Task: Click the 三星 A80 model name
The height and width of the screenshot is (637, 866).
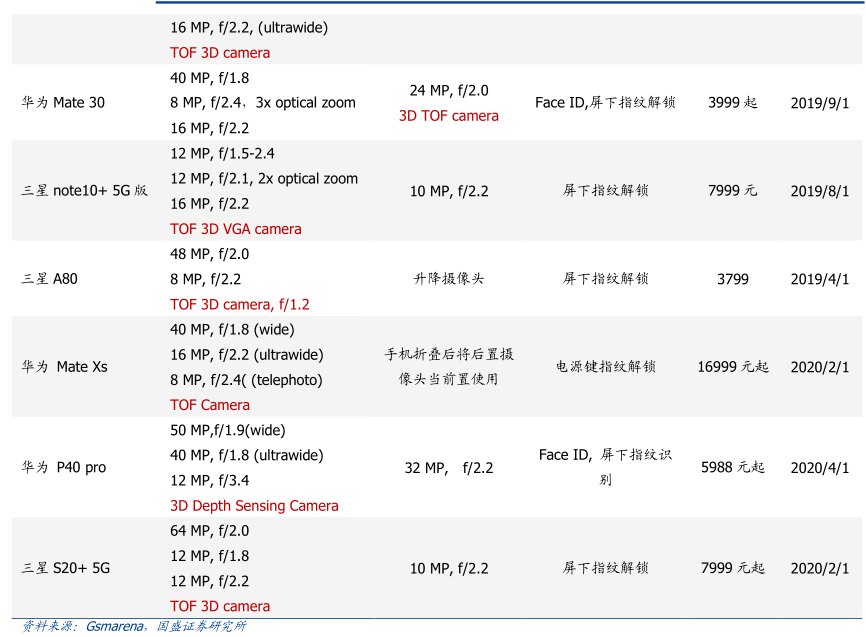Action: coord(50,279)
